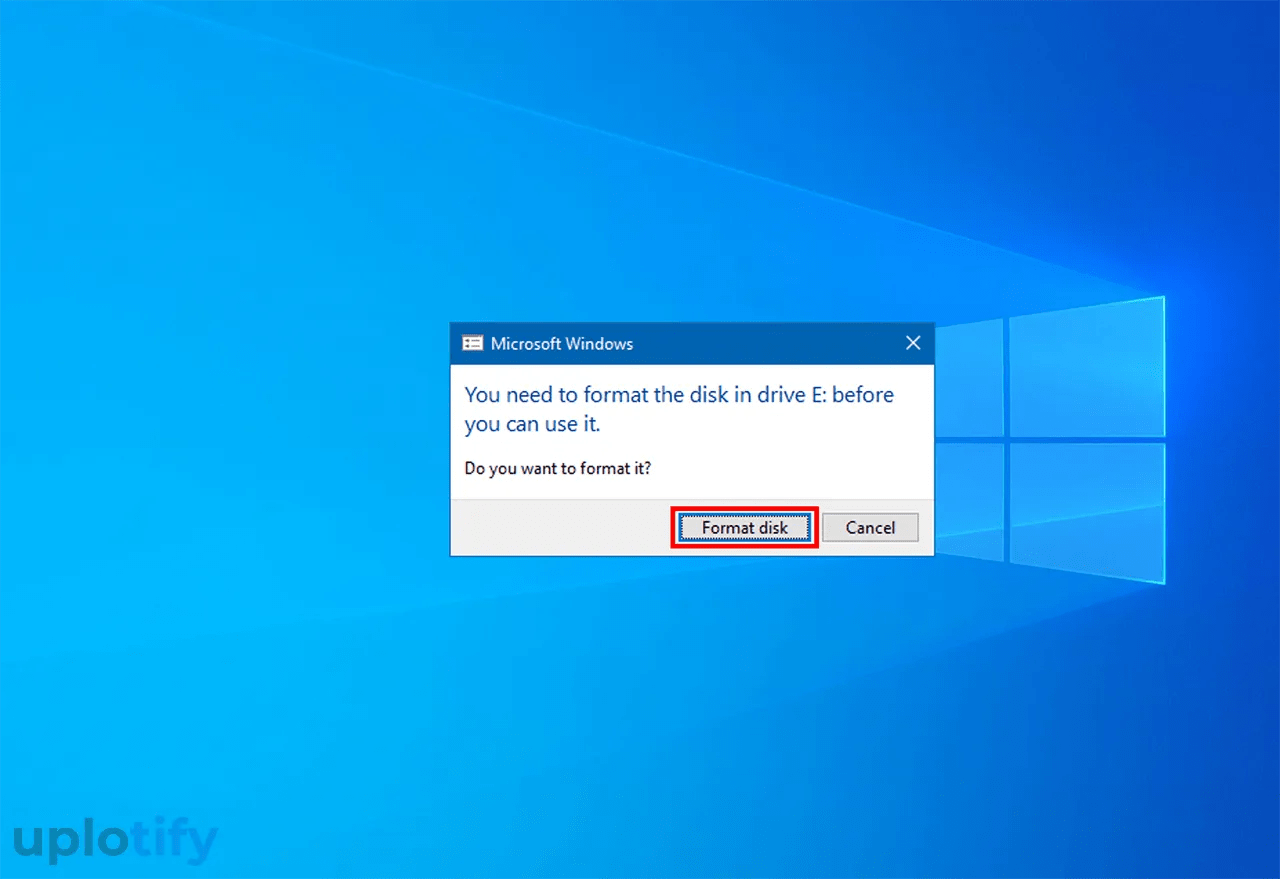Close the Microsoft Windows dialog
1280x879 pixels.
coord(913,343)
